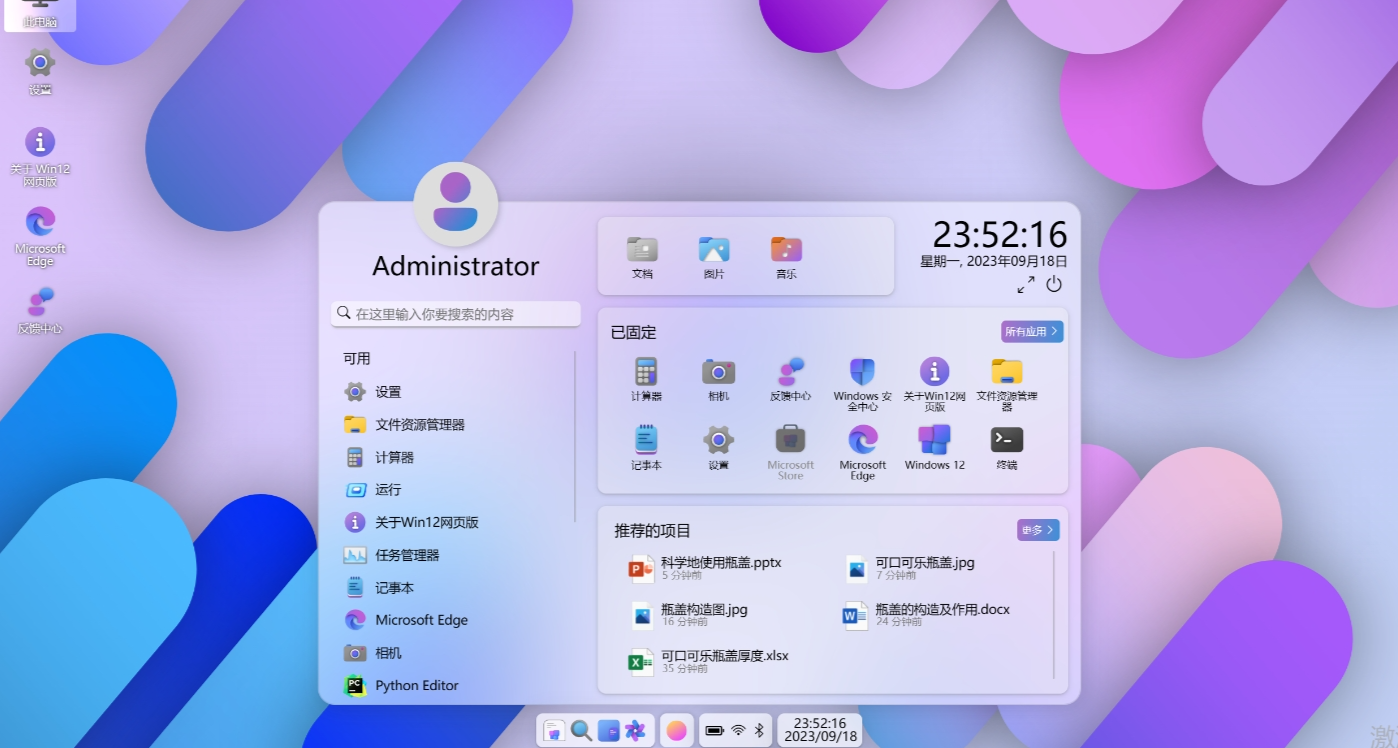Launch 终端 terminal from the pinned grid
1398x748 pixels.
(1006, 448)
